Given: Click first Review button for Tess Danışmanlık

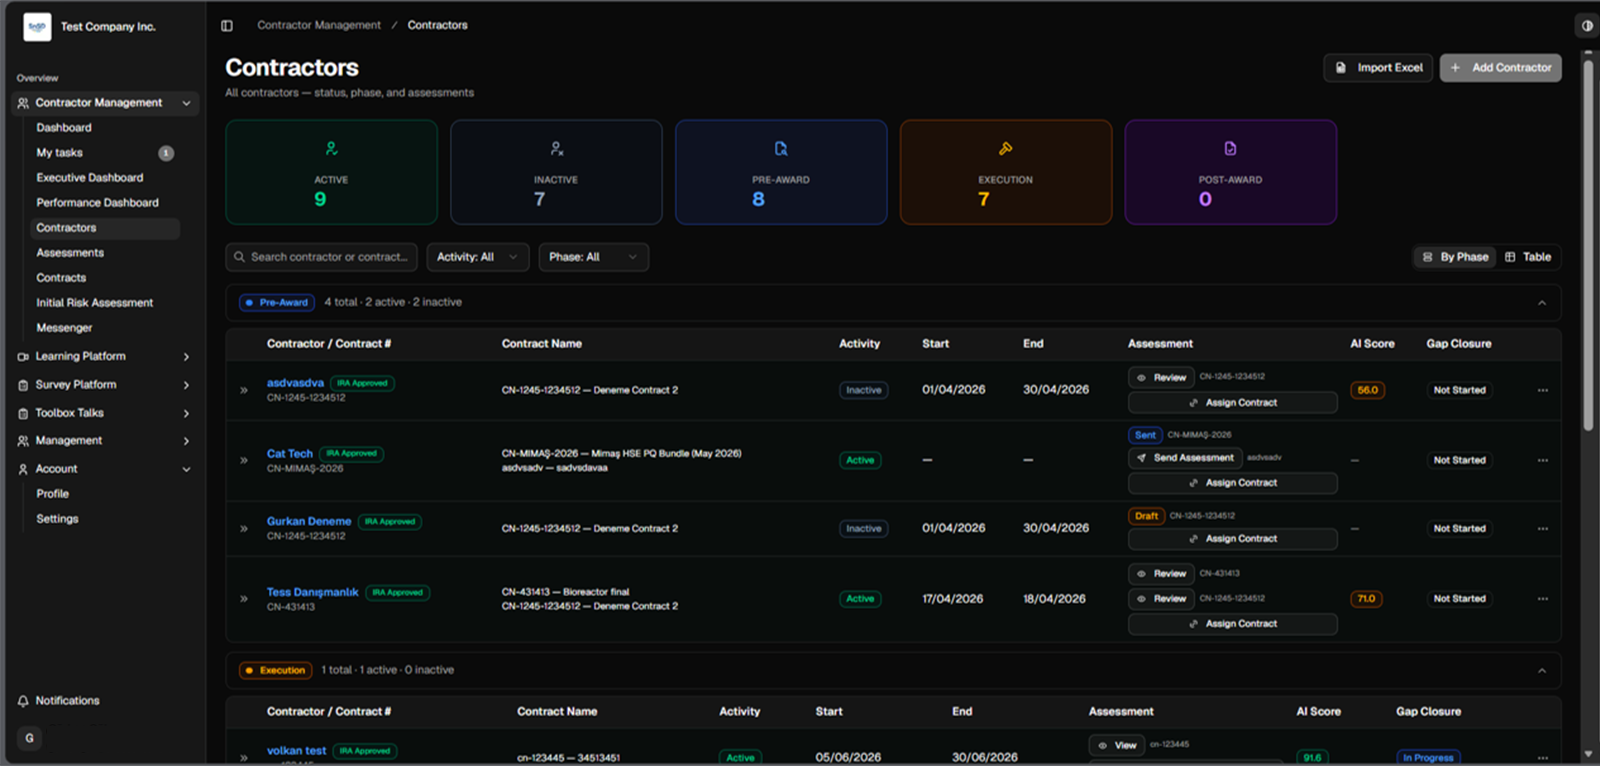Looking at the screenshot, I should tap(1161, 574).
